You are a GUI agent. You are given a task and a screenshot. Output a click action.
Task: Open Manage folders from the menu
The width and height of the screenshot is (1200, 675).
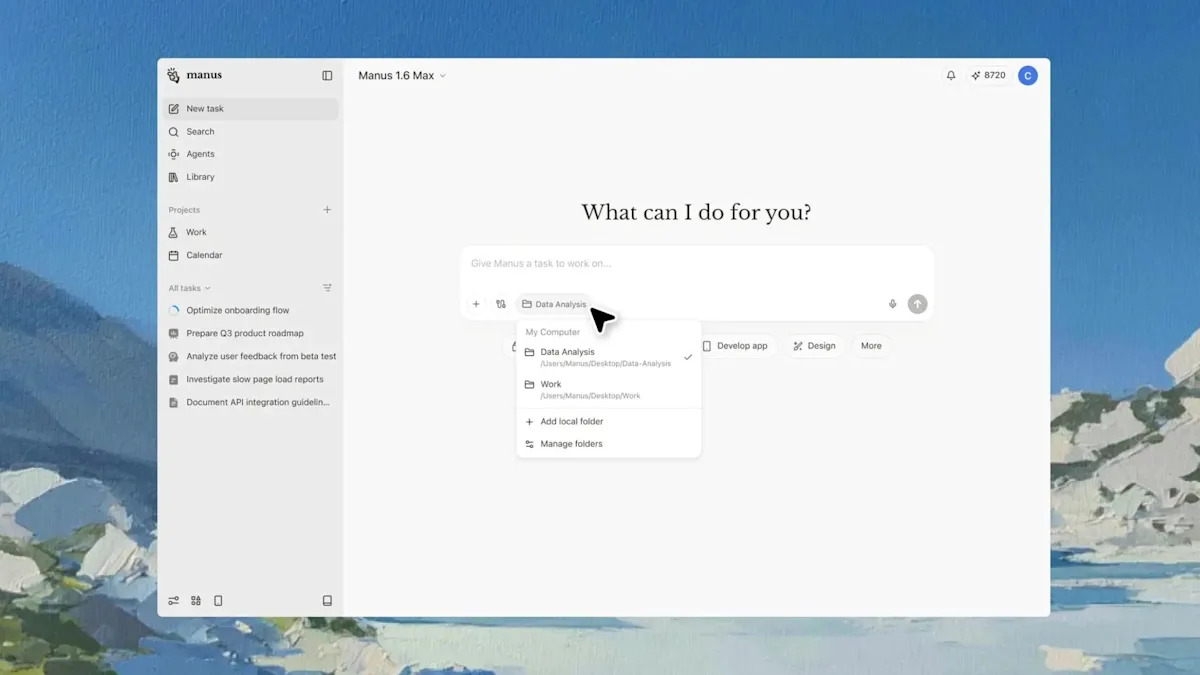pyautogui.click(x=571, y=444)
